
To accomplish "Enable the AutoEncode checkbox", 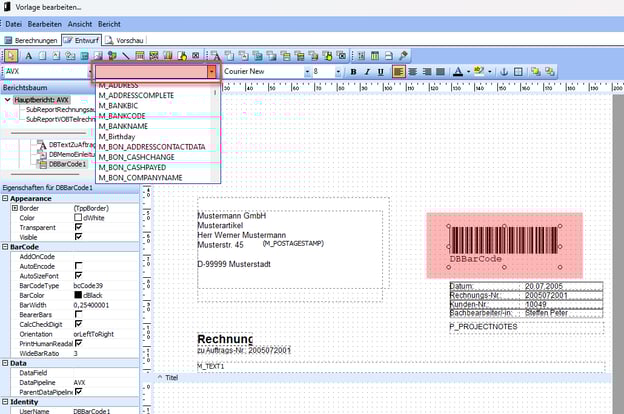I will (x=79, y=265).
